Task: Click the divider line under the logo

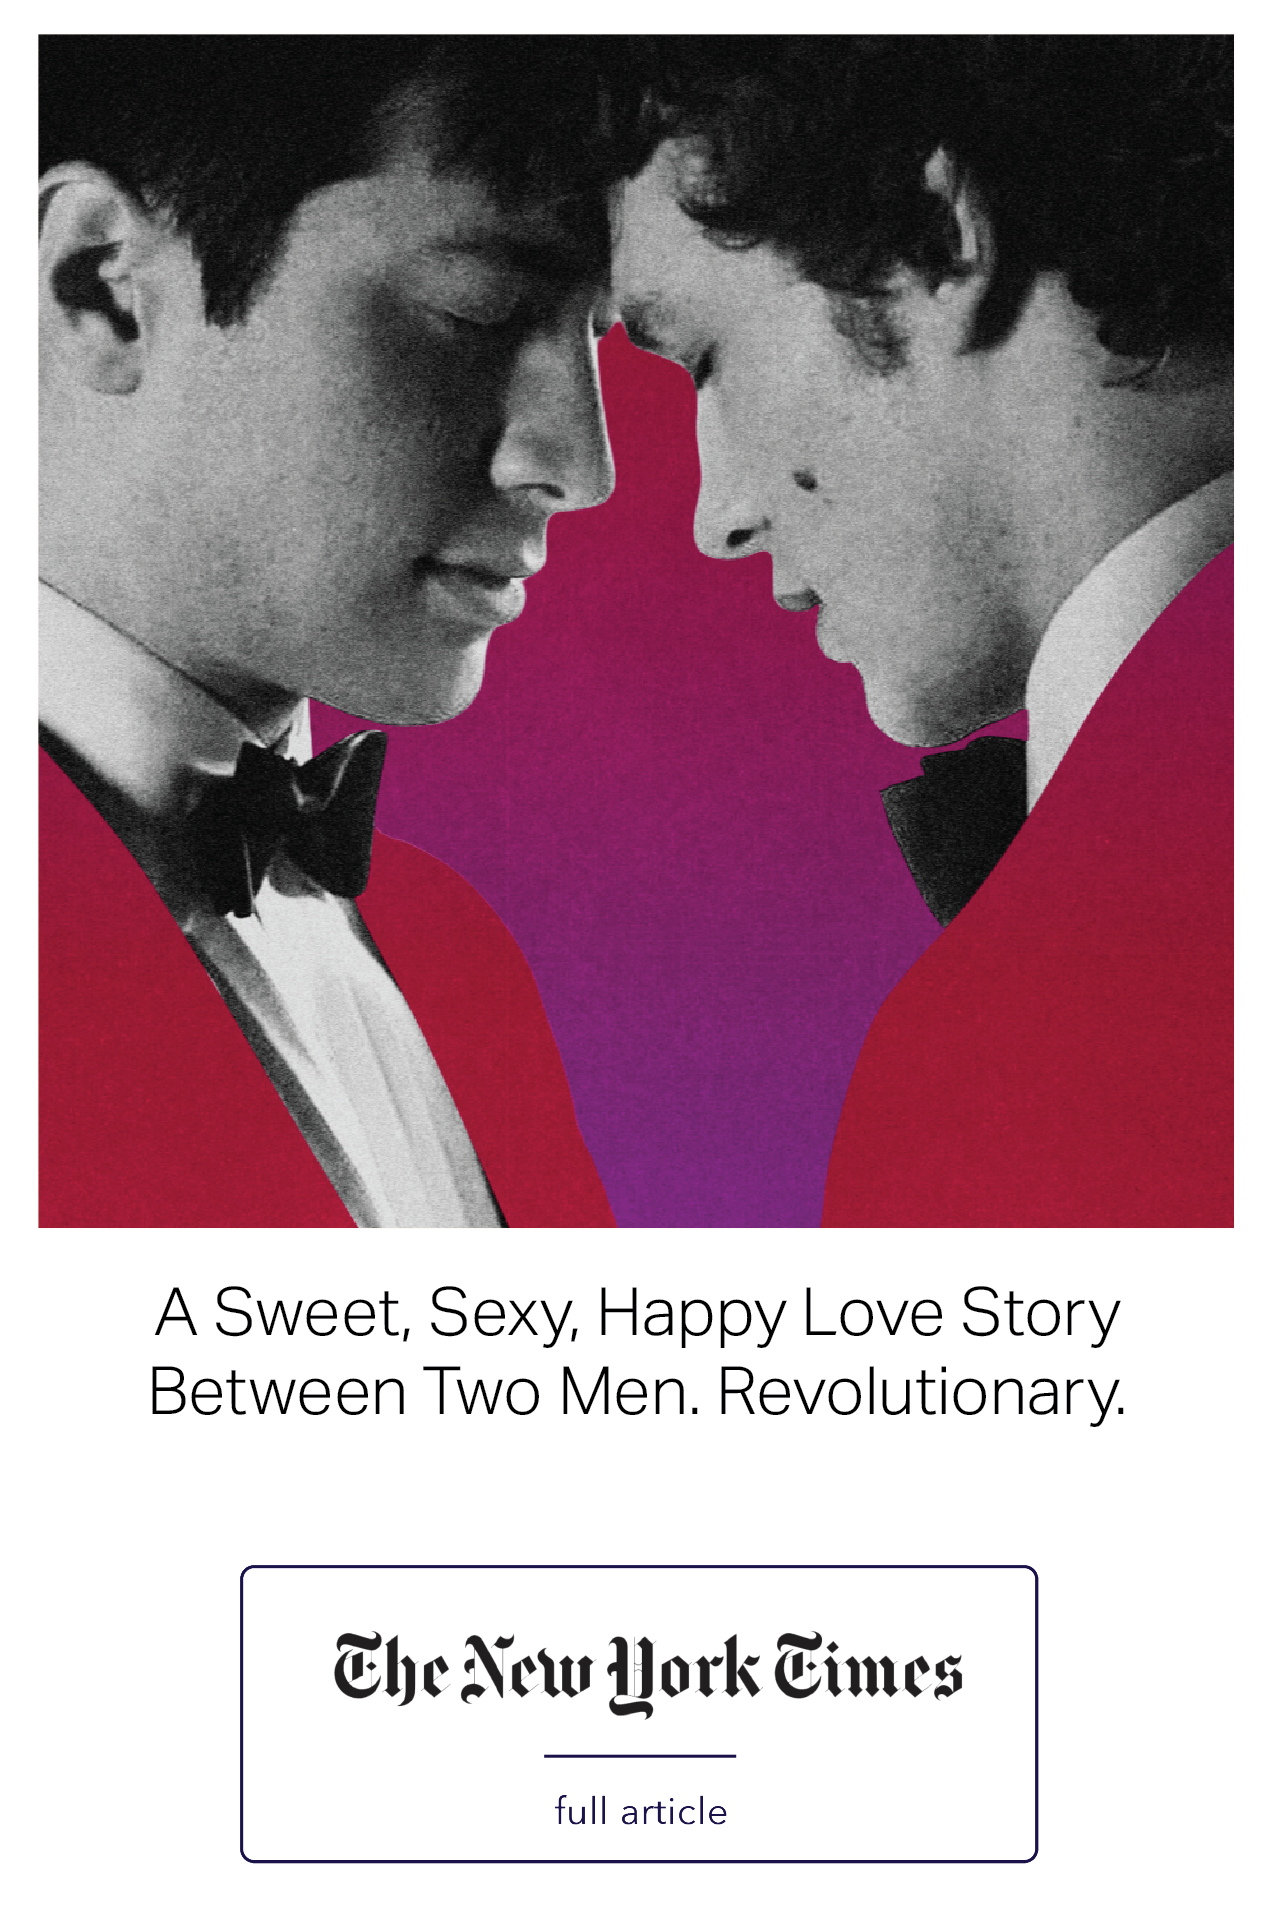Action: 640,1755
